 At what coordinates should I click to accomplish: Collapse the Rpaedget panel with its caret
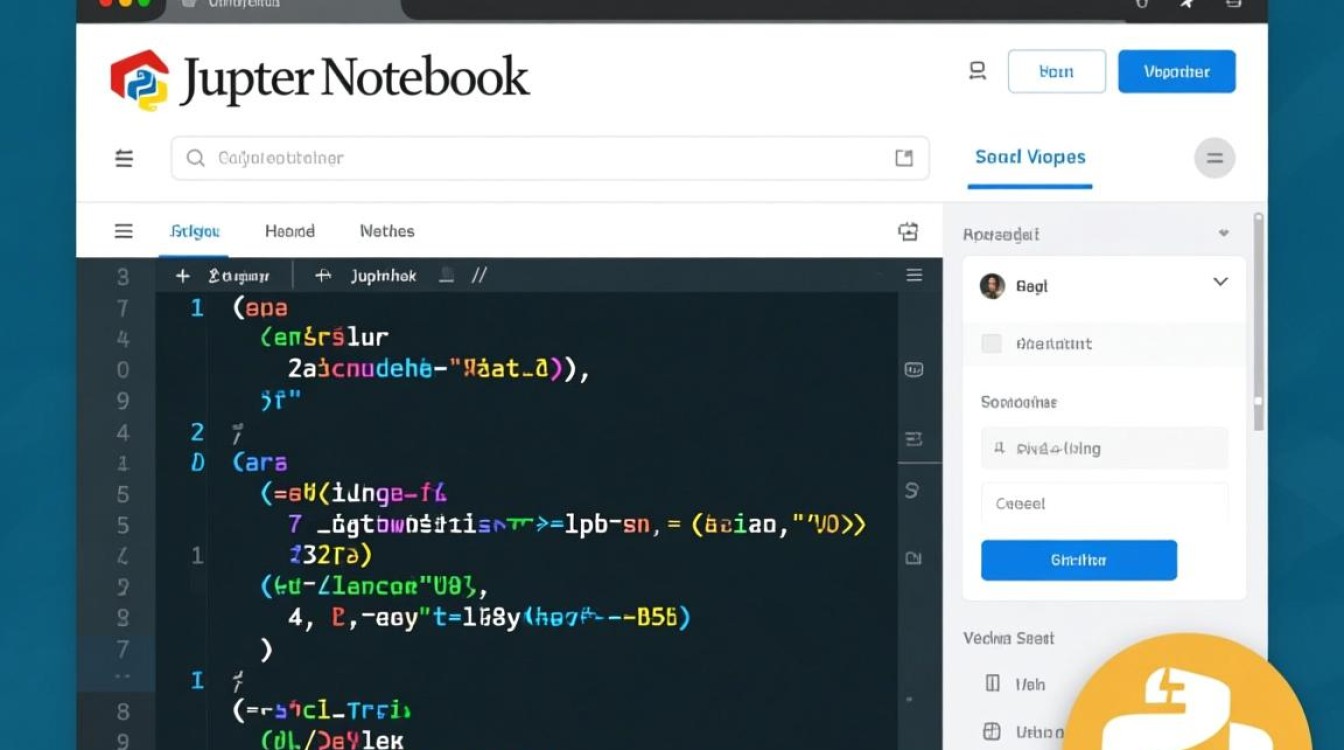(x=1223, y=234)
